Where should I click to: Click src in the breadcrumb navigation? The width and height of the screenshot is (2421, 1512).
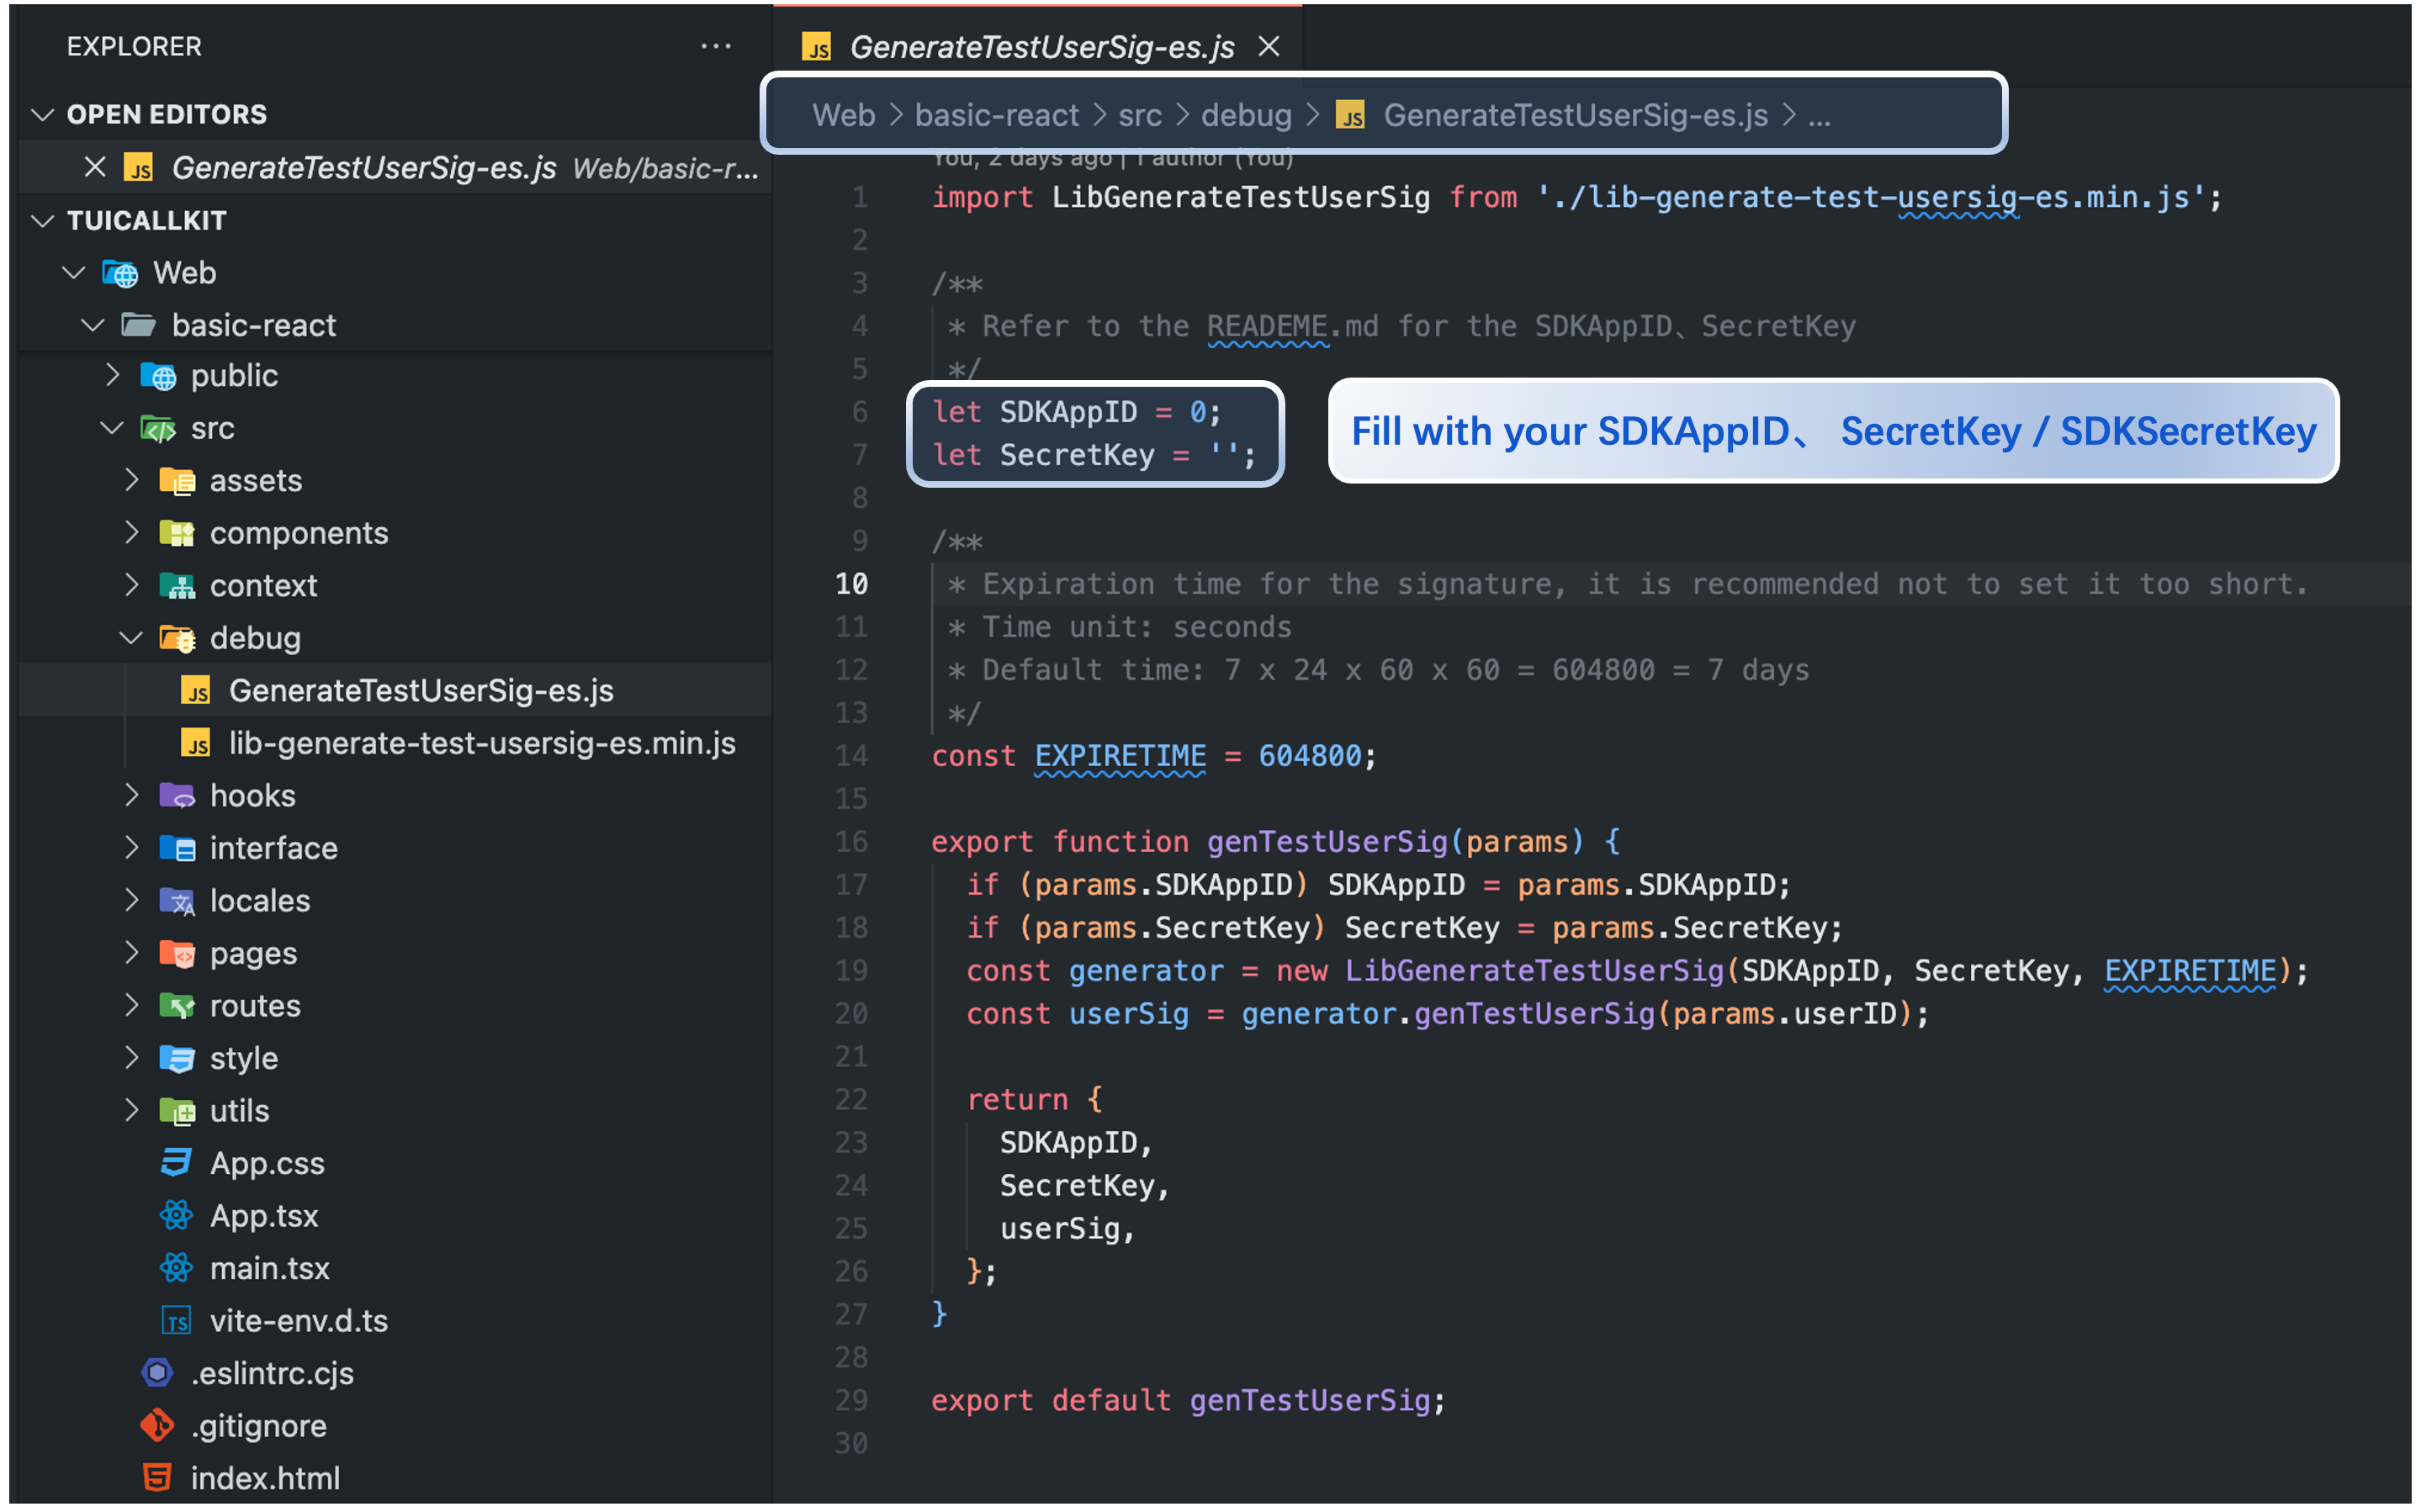click(x=1140, y=114)
